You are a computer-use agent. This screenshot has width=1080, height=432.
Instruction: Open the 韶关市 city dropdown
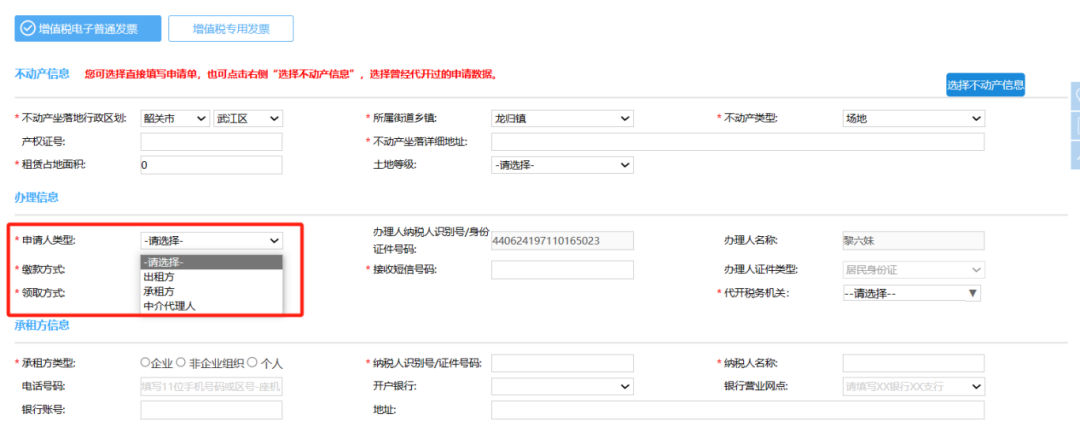point(174,119)
